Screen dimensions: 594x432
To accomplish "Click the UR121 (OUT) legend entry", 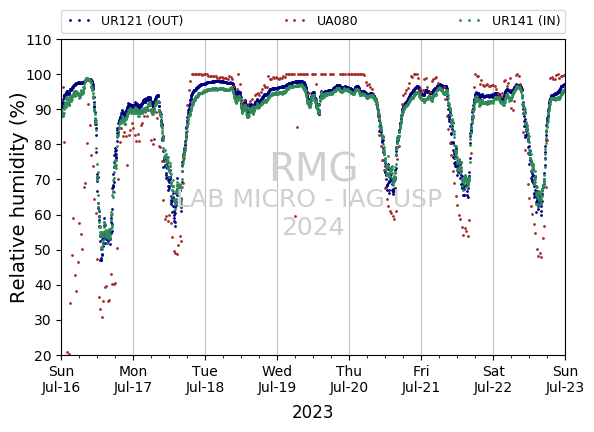I will pos(126,21).
